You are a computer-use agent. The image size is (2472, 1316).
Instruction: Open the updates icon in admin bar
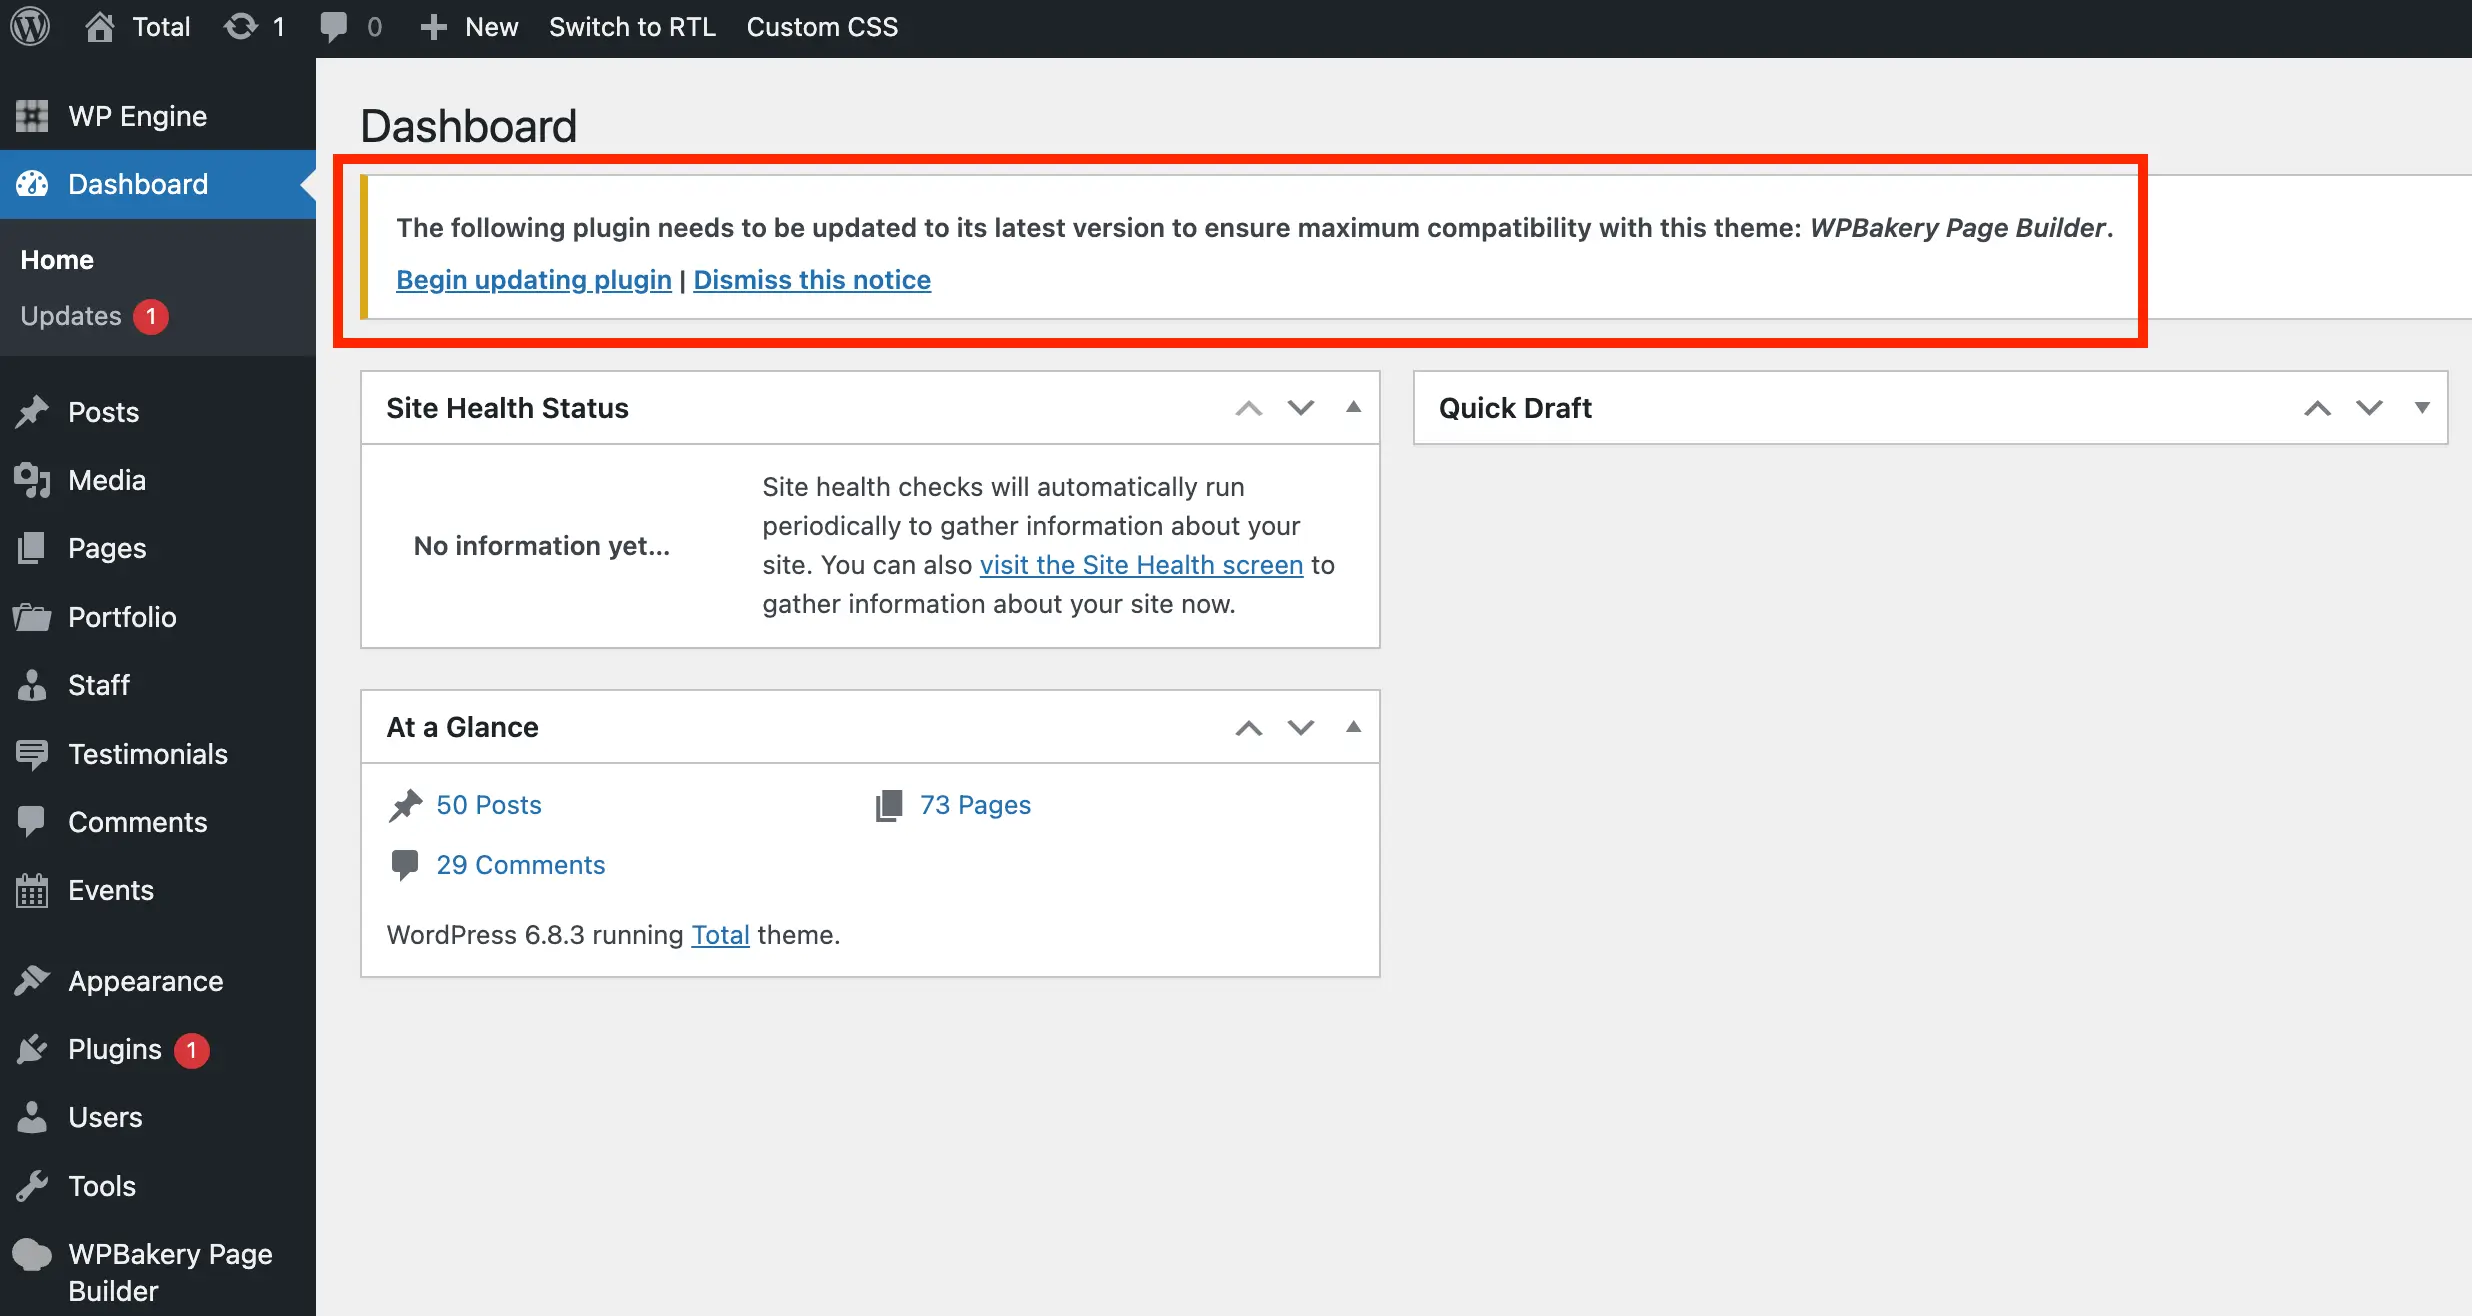click(x=241, y=27)
